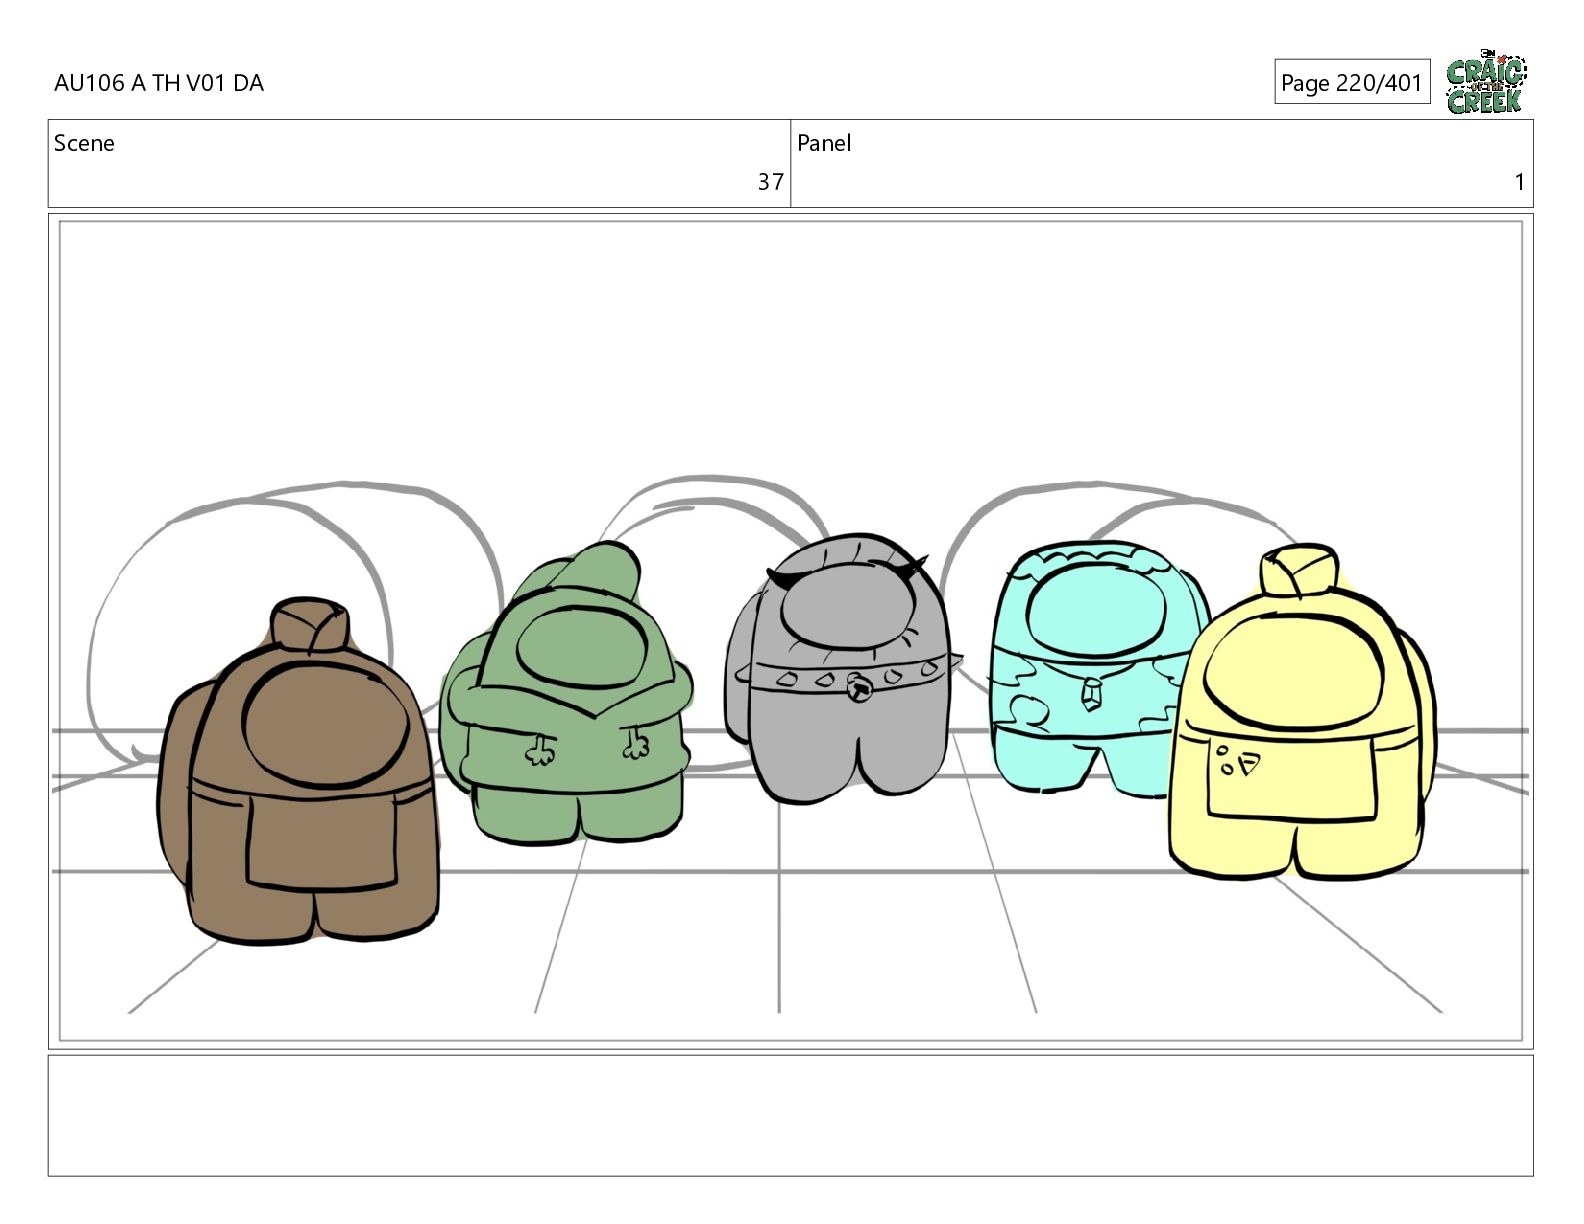1584x1224 pixels.
Task: Click the 'AU106 A TH V01 DA' header text
Action: pos(159,83)
